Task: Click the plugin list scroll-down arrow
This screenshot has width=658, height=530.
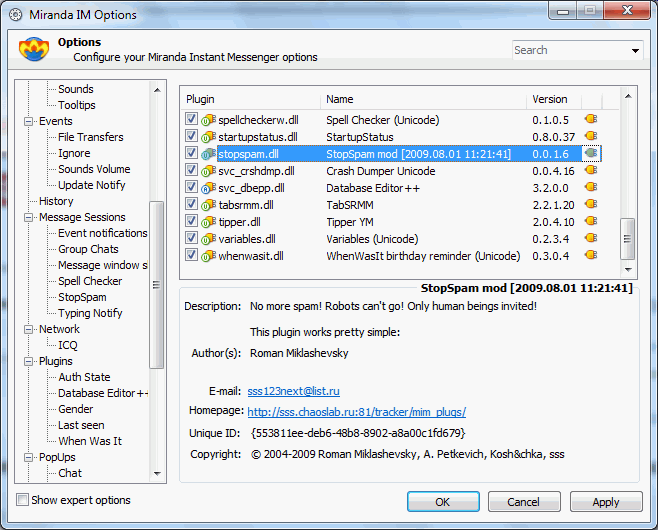Action: [628, 270]
